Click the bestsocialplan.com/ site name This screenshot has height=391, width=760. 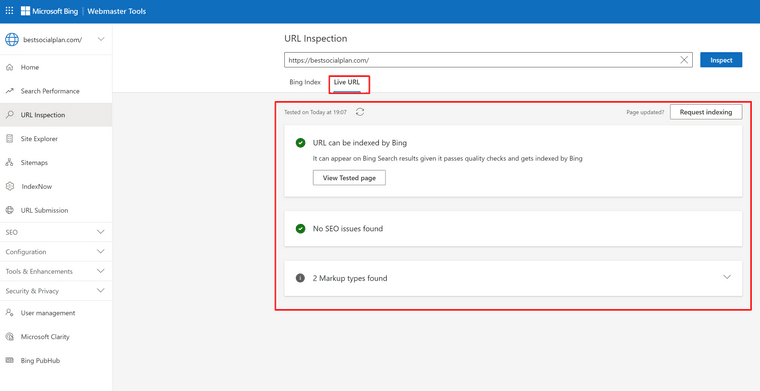52,40
